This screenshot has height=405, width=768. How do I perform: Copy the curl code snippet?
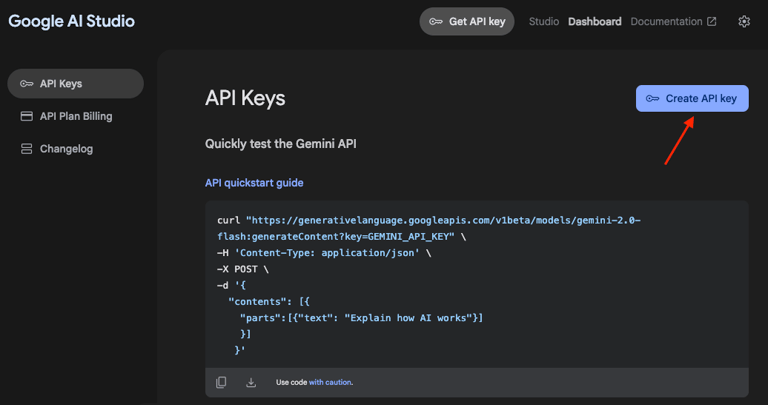coord(221,382)
